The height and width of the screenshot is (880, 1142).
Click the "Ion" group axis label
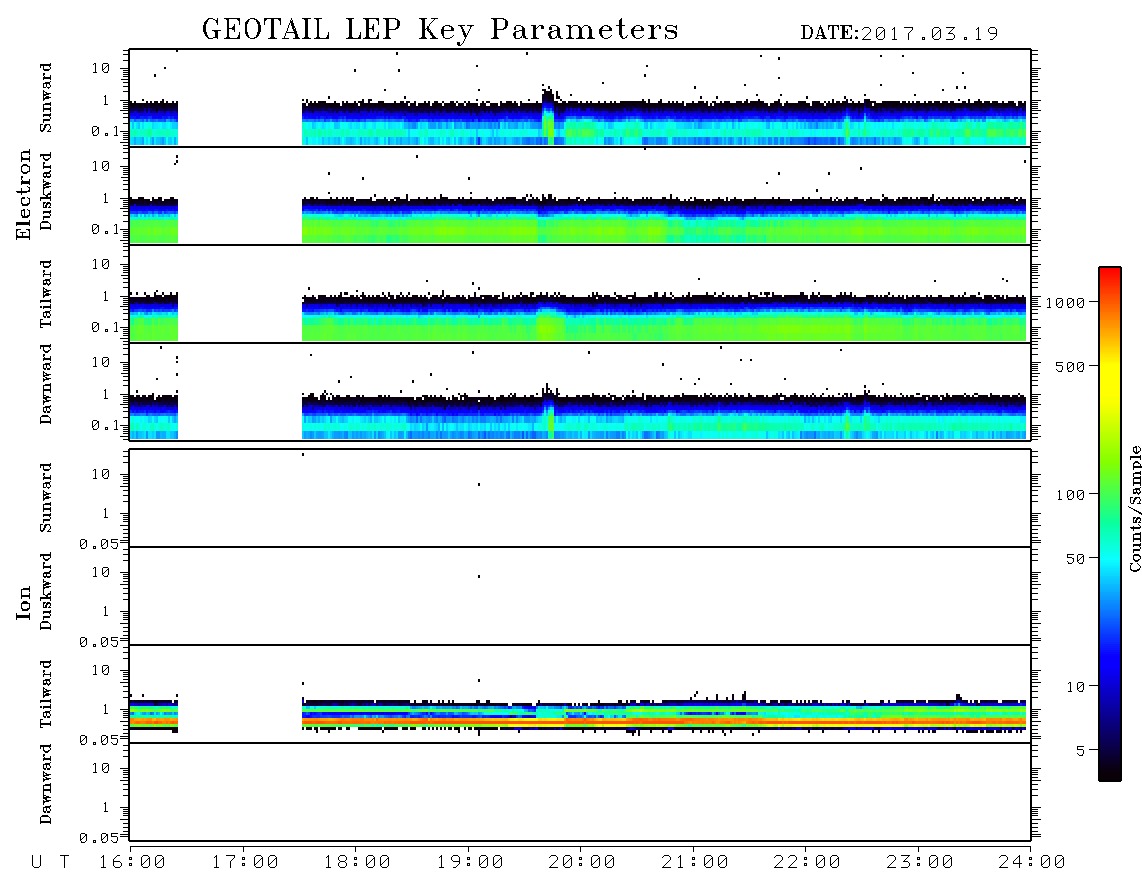24,602
